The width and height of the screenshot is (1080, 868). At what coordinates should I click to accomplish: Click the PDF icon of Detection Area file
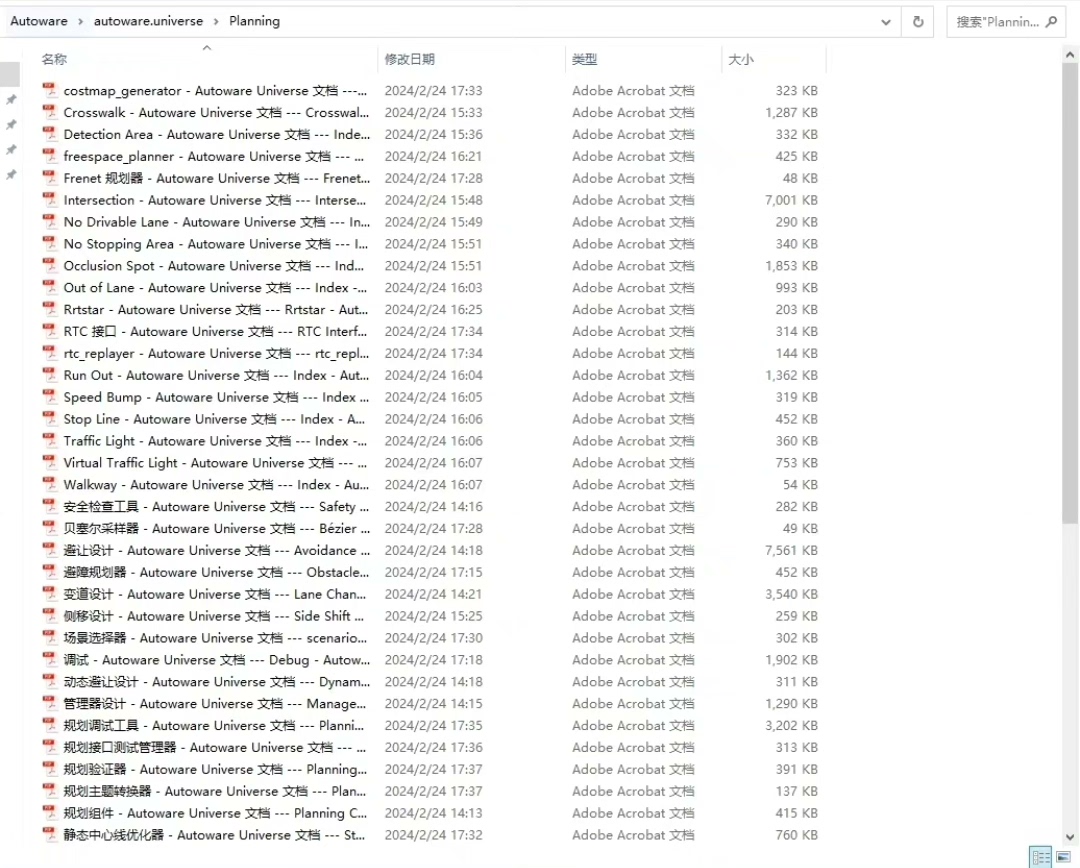pyautogui.click(x=50, y=134)
